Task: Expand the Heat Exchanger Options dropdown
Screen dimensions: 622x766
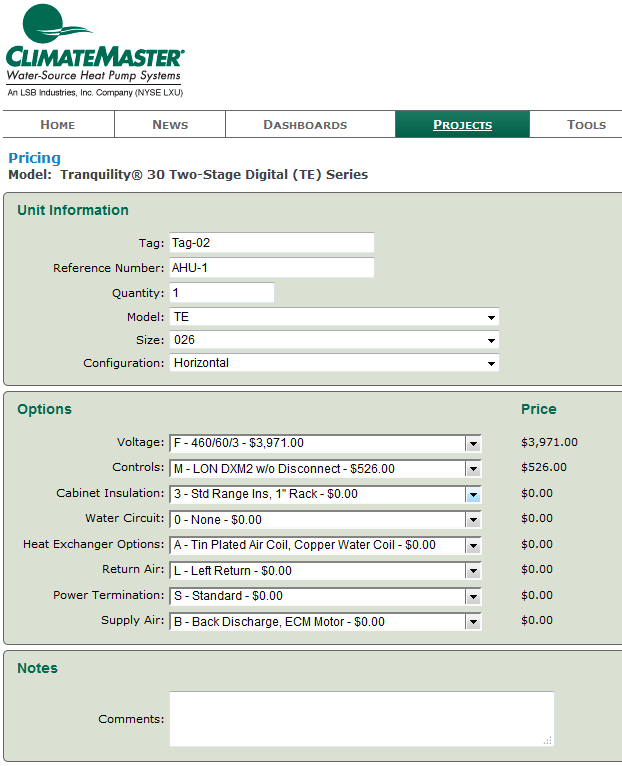Action: (325, 545)
